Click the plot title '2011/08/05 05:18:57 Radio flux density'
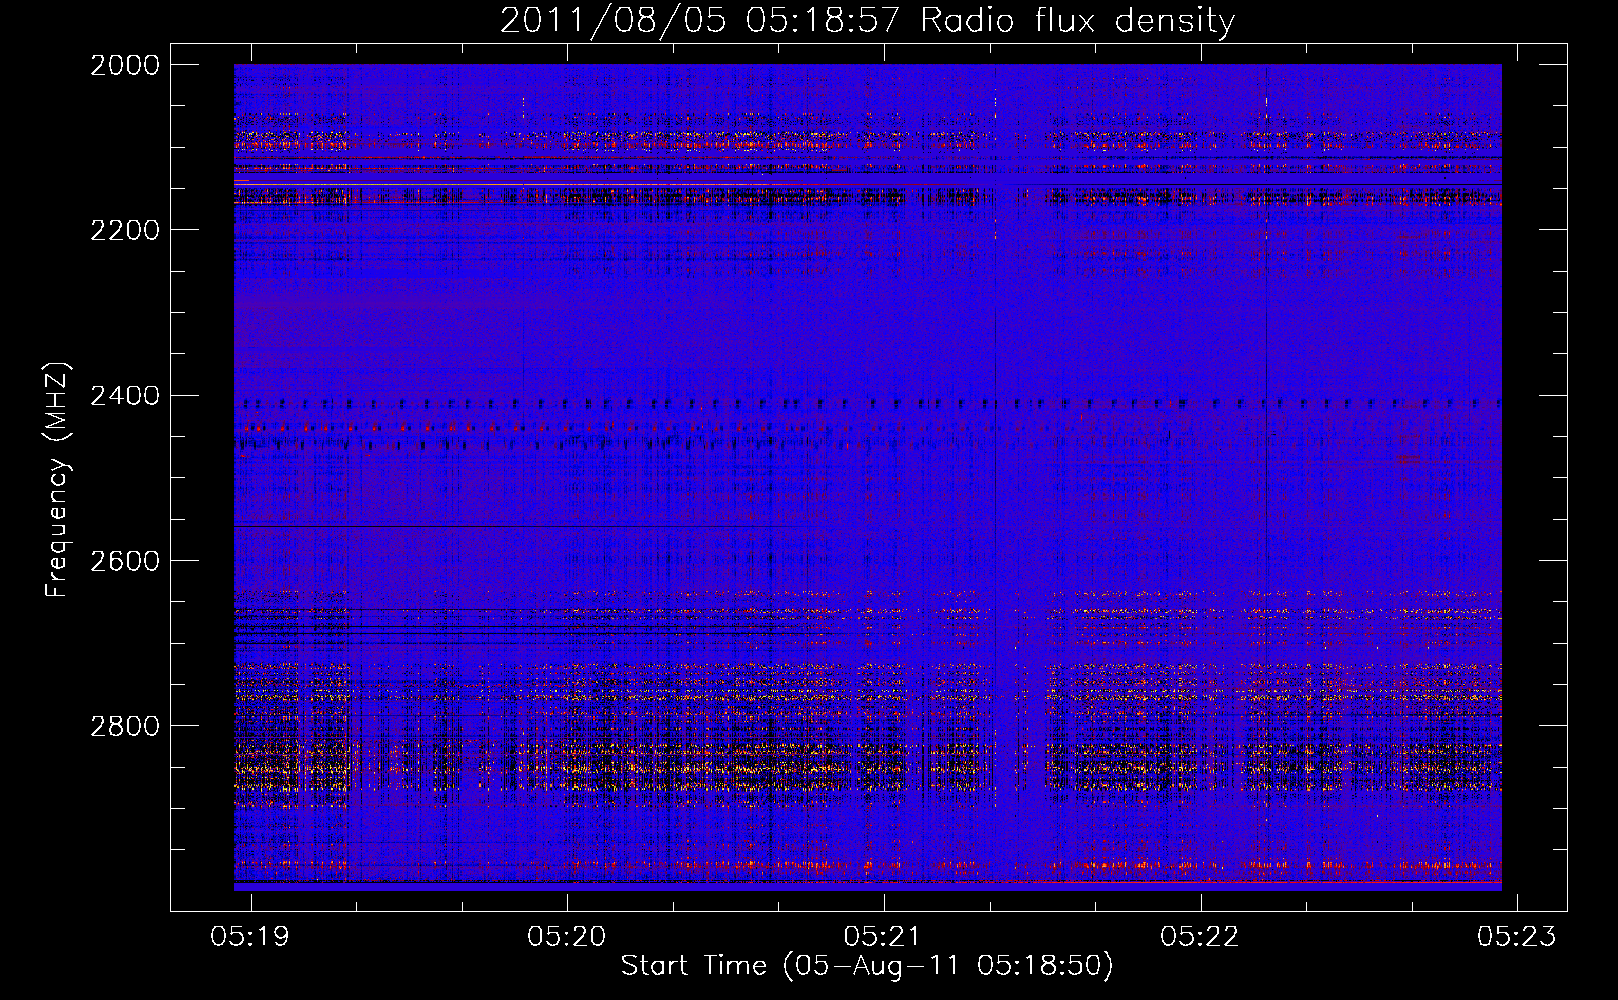 click(867, 21)
